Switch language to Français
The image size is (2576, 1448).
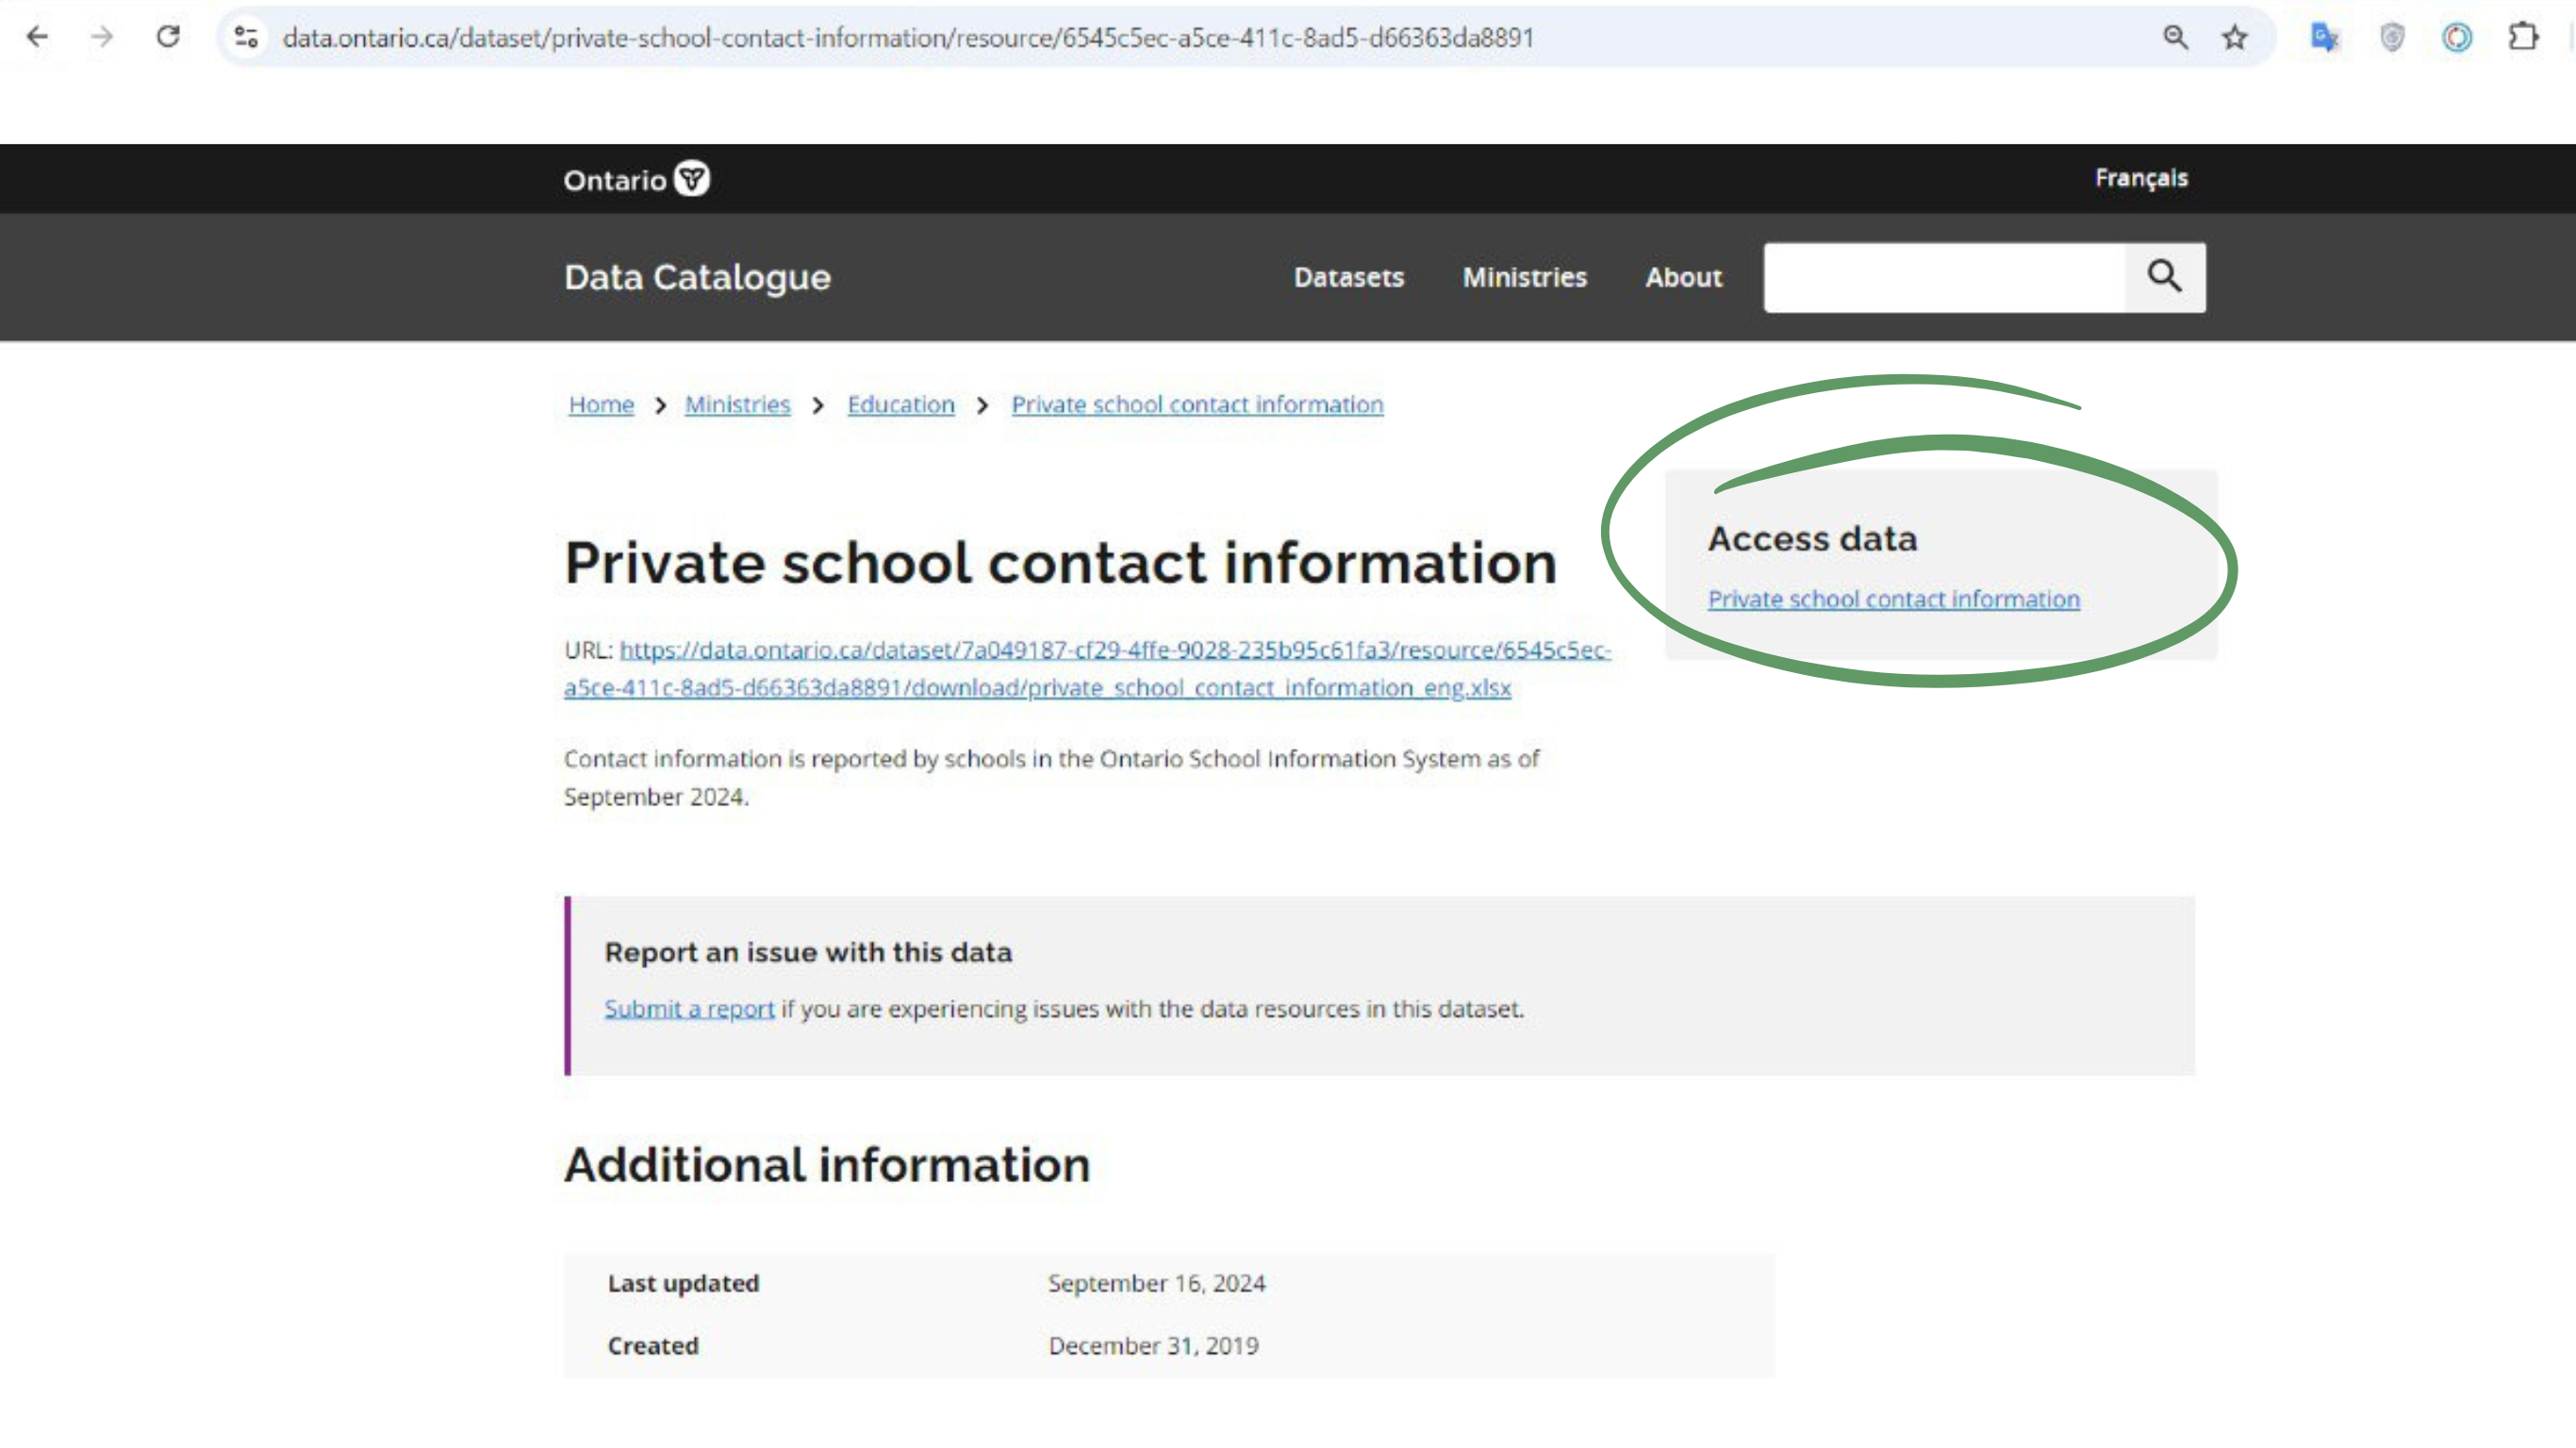pyautogui.click(x=2141, y=178)
